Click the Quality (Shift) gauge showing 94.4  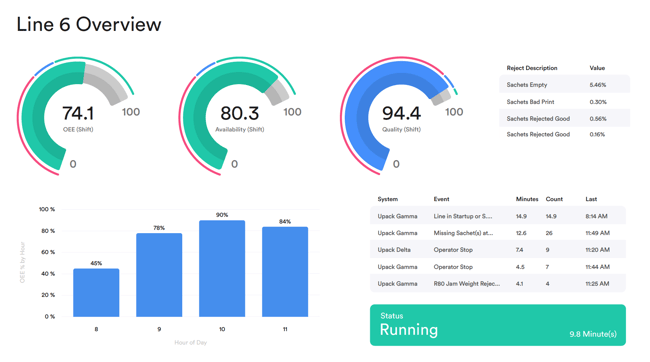click(x=401, y=116)
